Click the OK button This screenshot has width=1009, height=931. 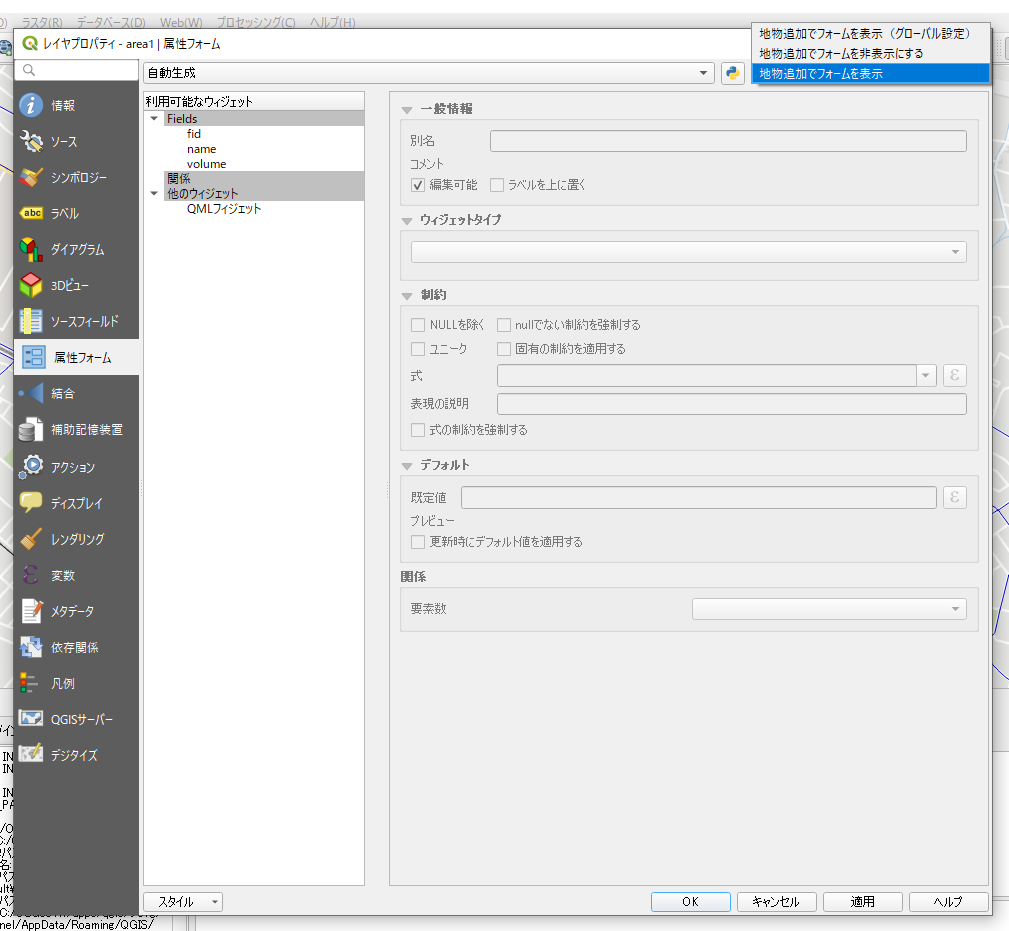pos(690,902)
